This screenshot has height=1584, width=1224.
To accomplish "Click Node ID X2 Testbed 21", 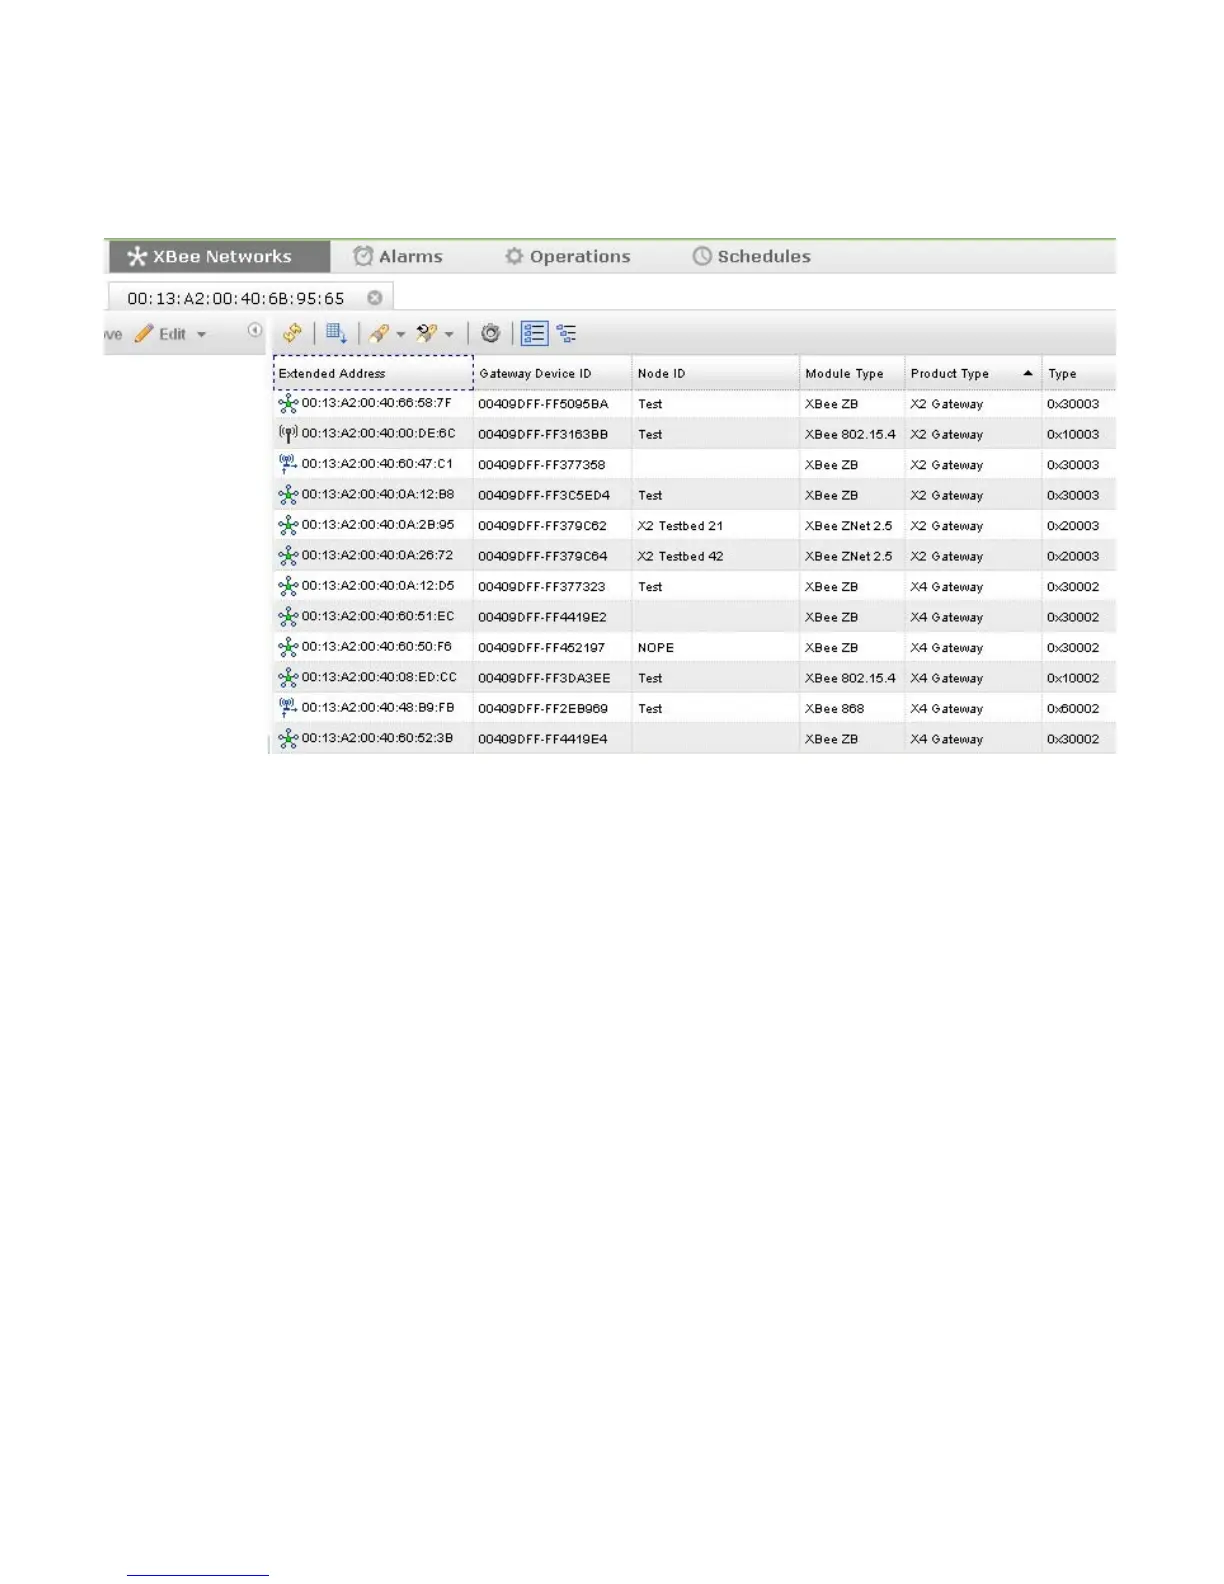I will coord(680,526).
